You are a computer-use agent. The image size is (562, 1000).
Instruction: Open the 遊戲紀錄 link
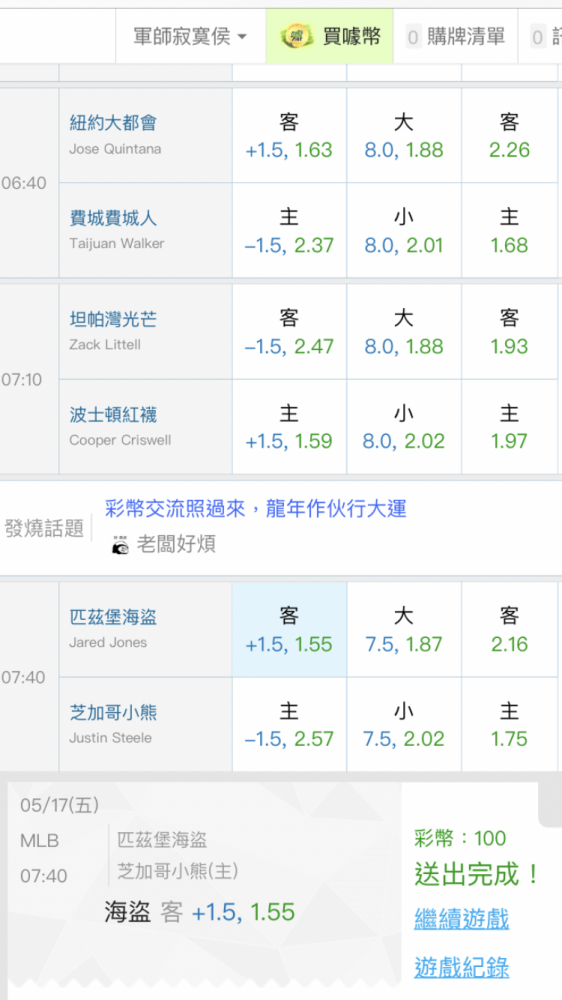coord(461,967)
